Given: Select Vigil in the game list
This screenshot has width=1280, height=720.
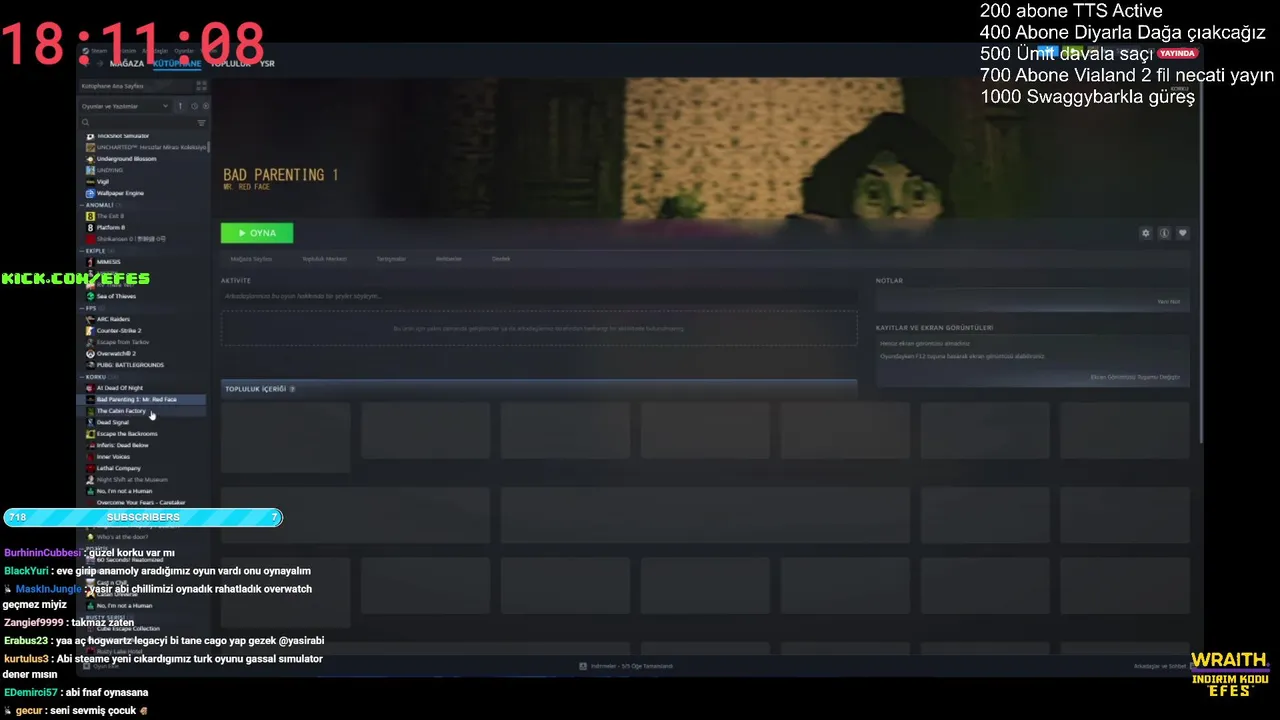Looking at the screenshot, I should point(103,182).
